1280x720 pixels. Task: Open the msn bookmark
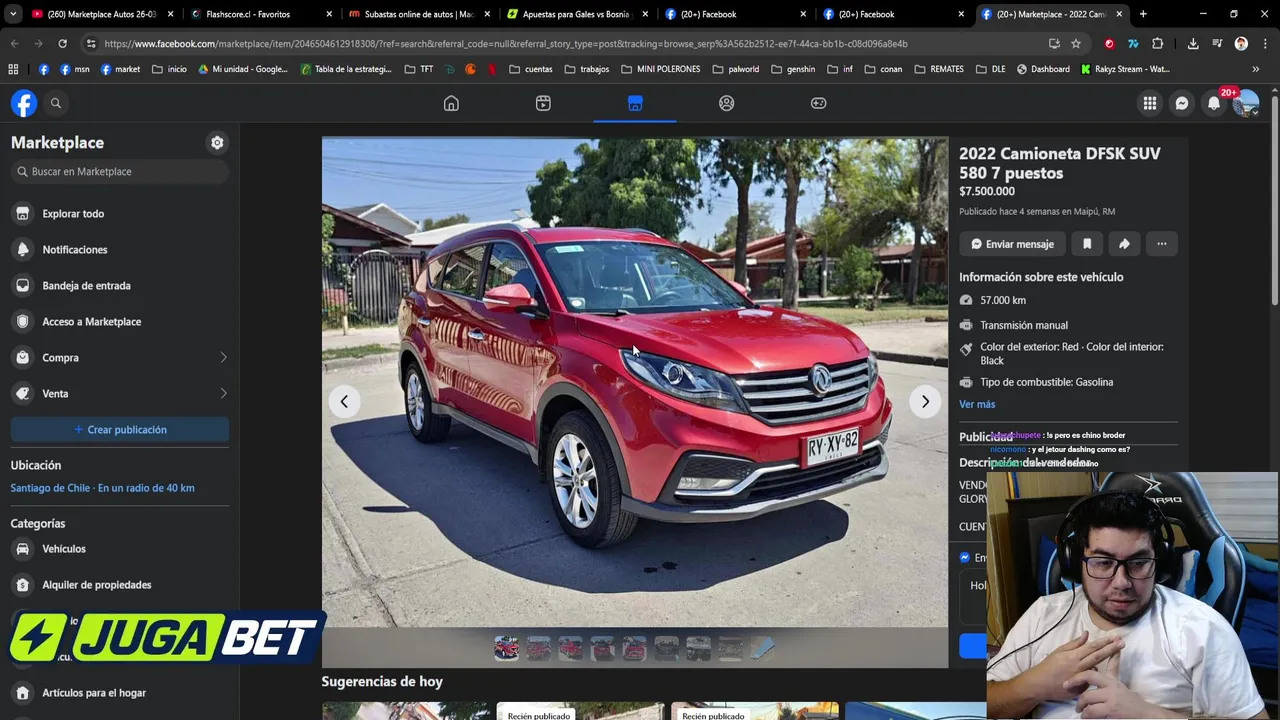coord(75,69)
